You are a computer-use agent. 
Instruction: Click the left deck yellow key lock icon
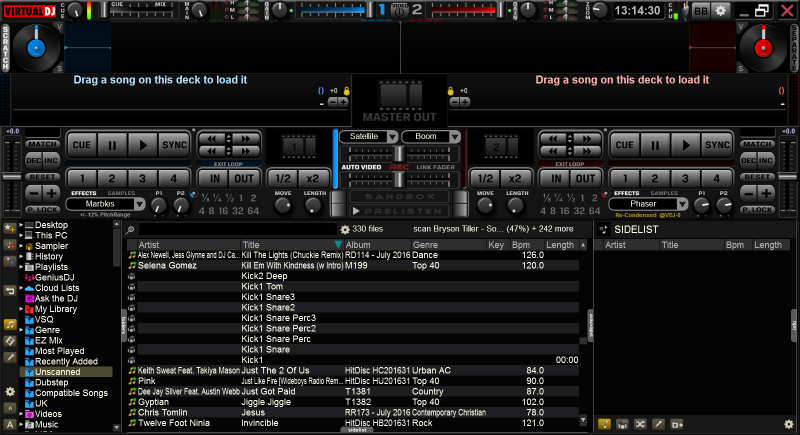coord(346,91)
